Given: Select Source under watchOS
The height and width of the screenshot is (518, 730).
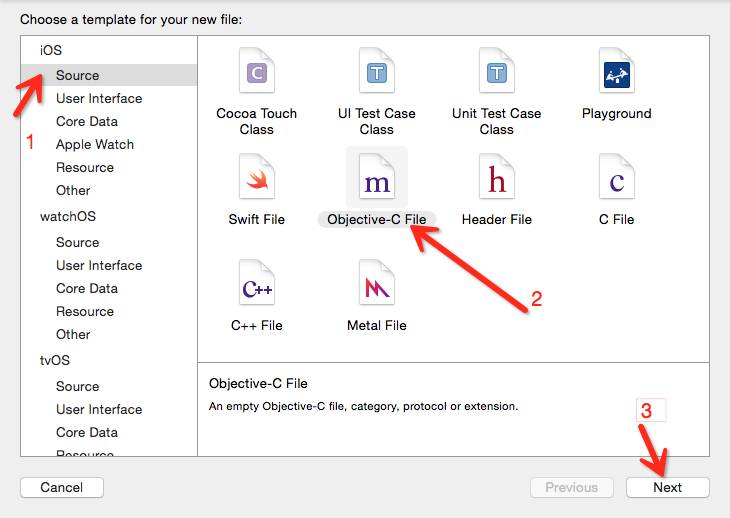Looking at the screenshot, I should 77,242.
